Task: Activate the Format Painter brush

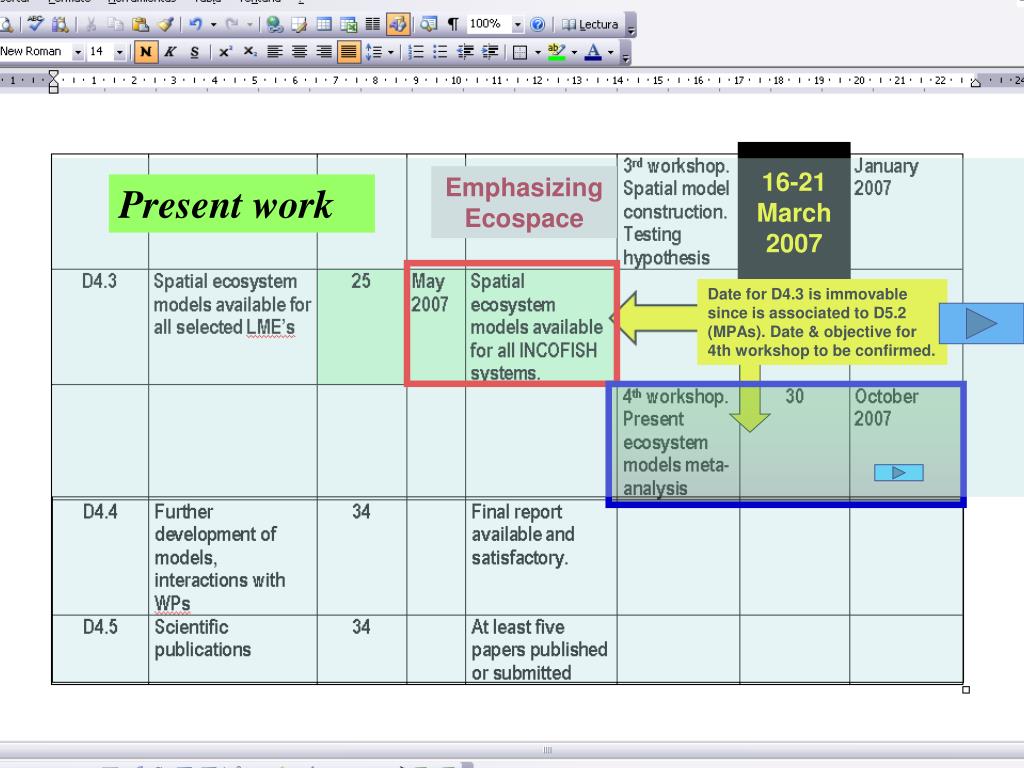Action: coord(165,25)
